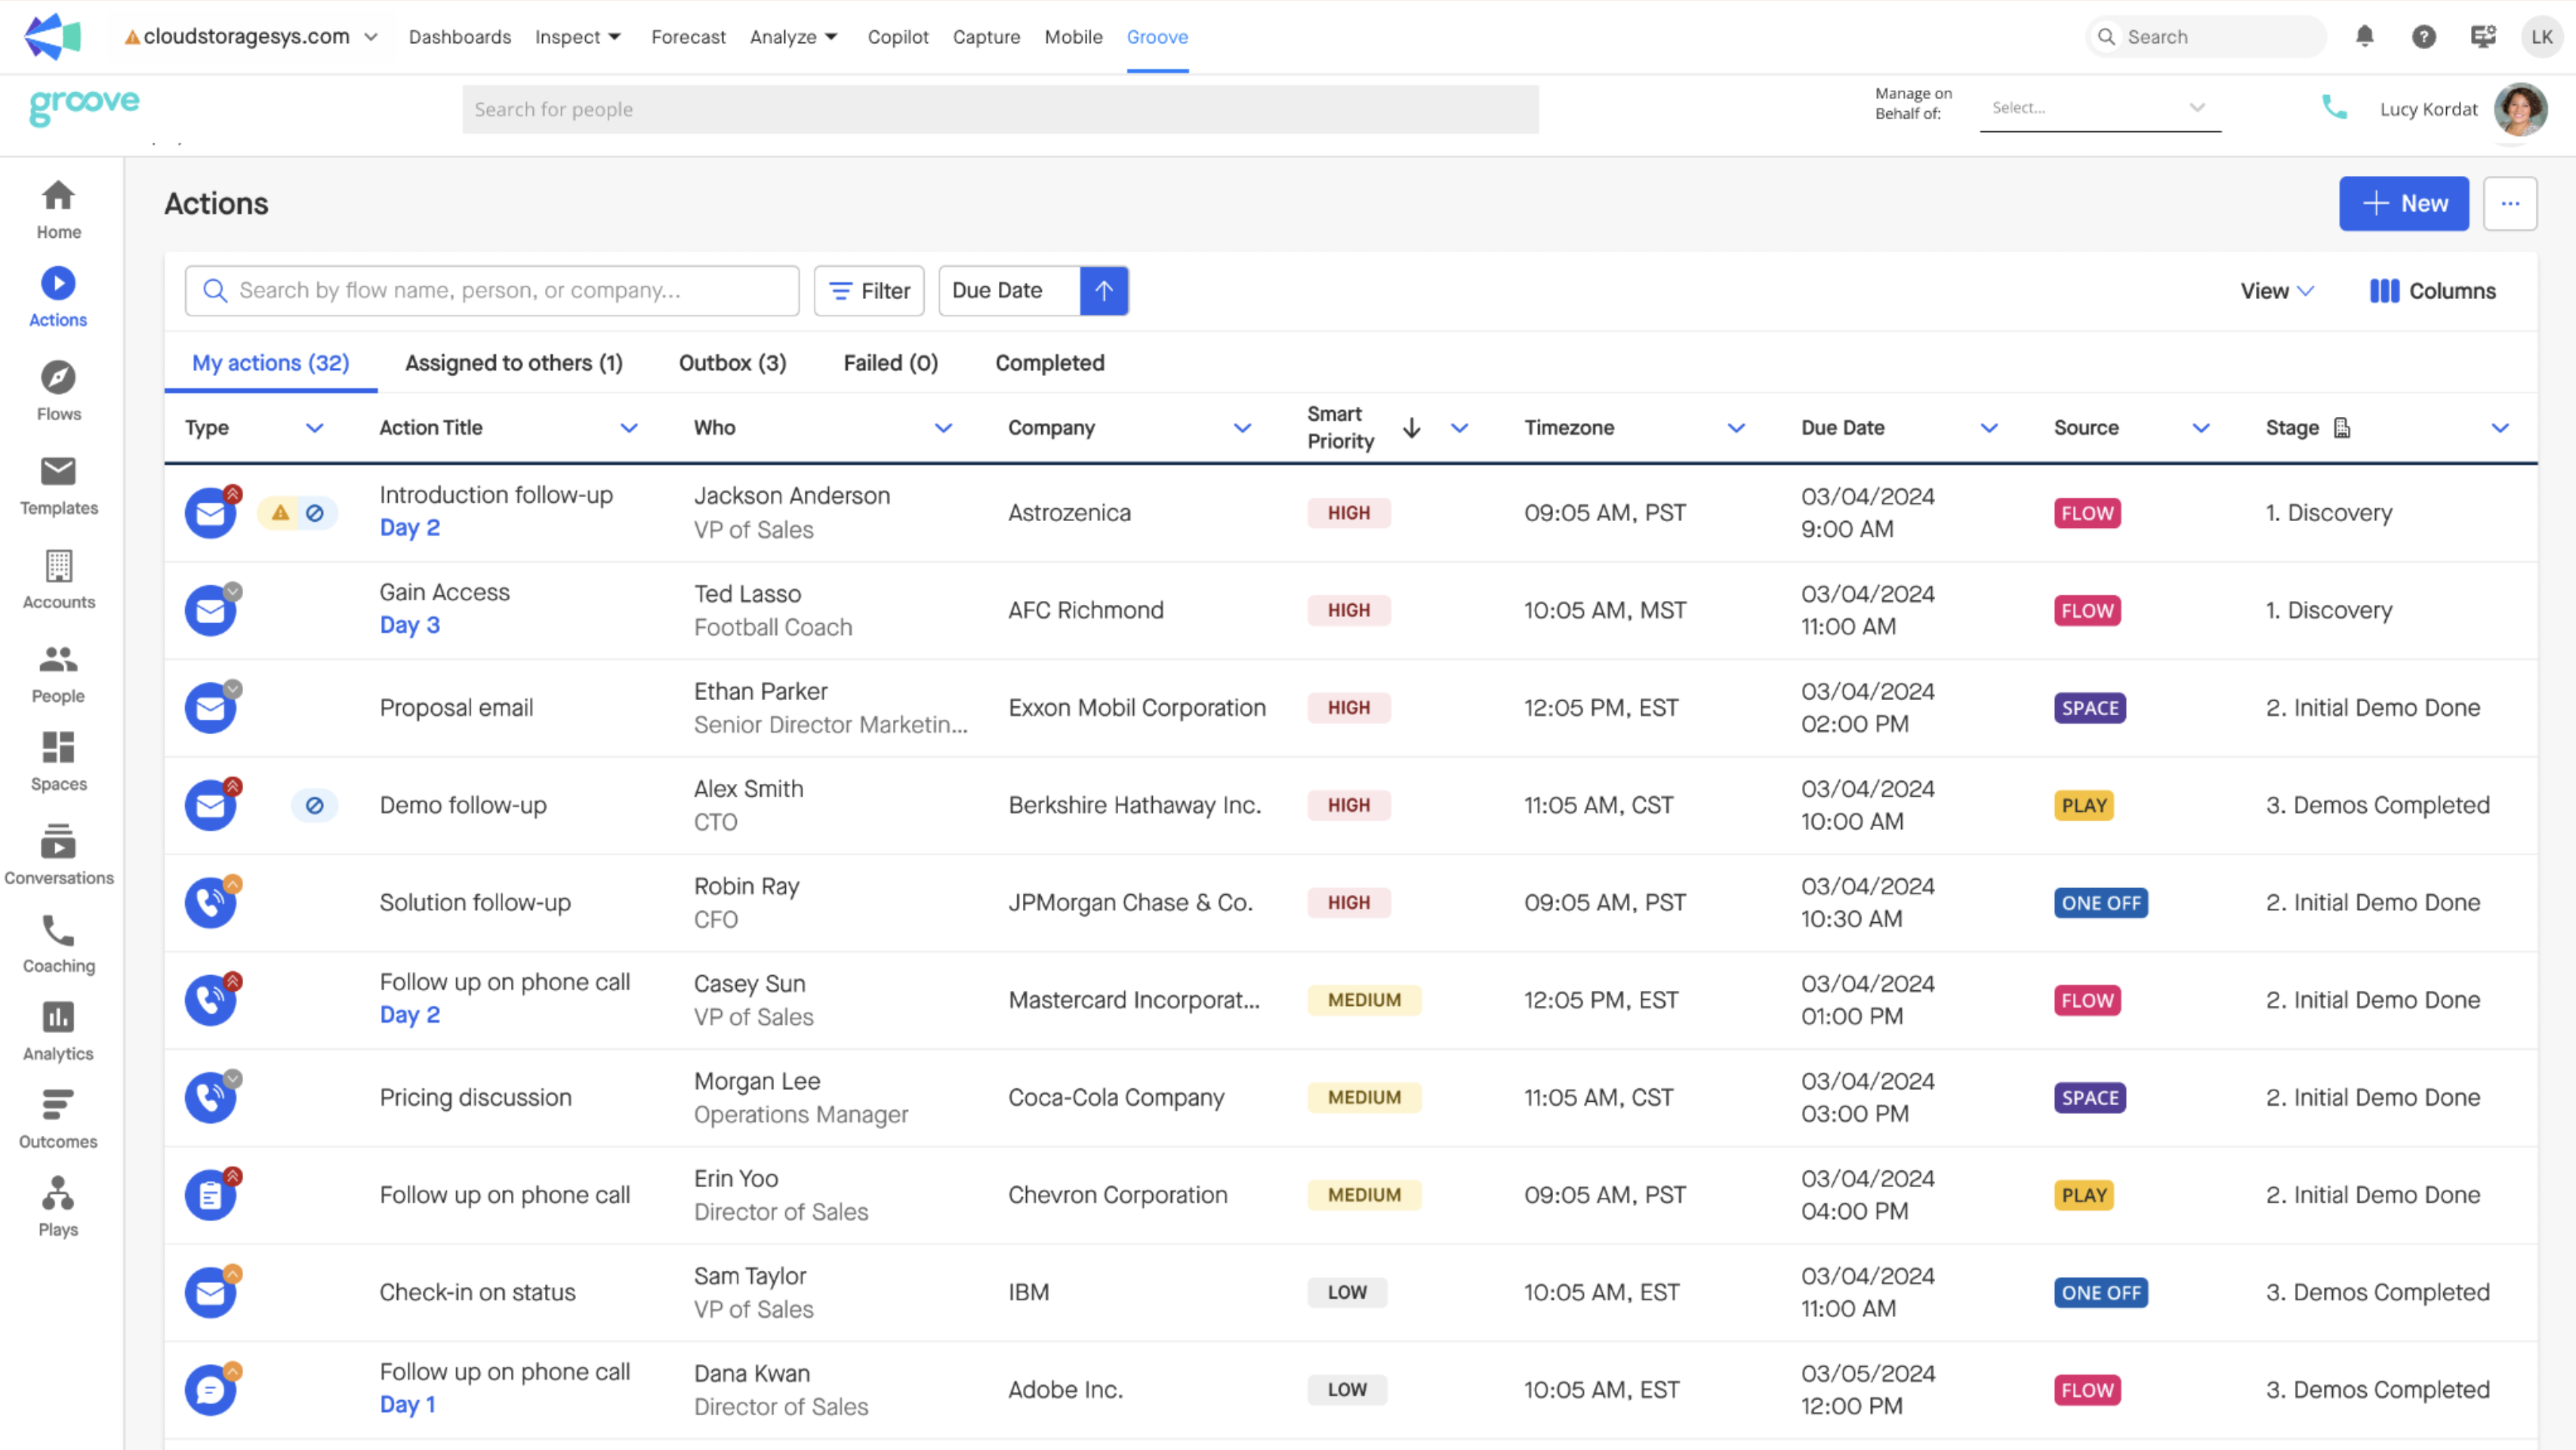
Task: Switch to the Outbox (3) tab
Action: 732,363
